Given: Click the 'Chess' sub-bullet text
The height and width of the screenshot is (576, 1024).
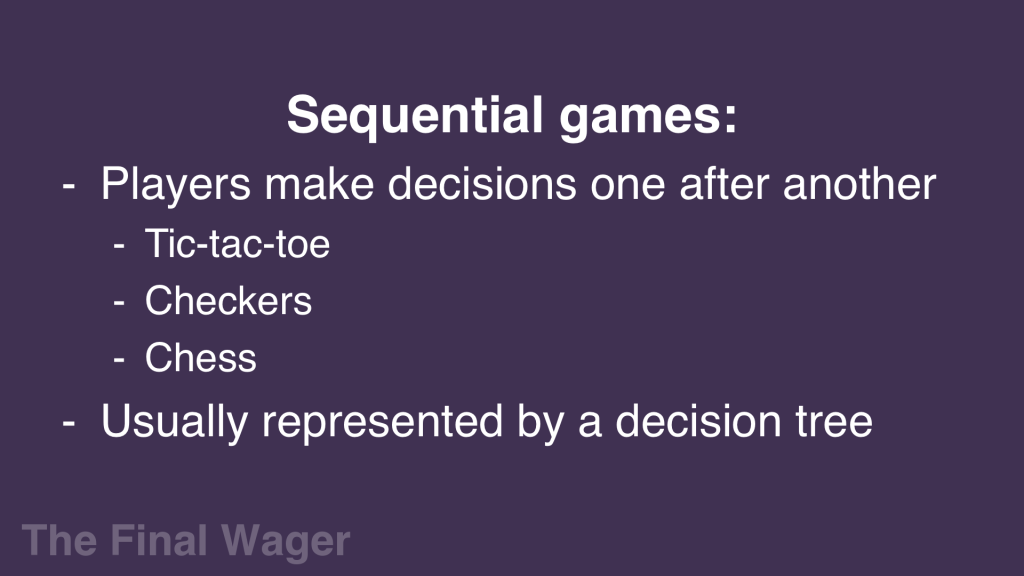Looking at the screenshot, I should [x=200, y=357].
